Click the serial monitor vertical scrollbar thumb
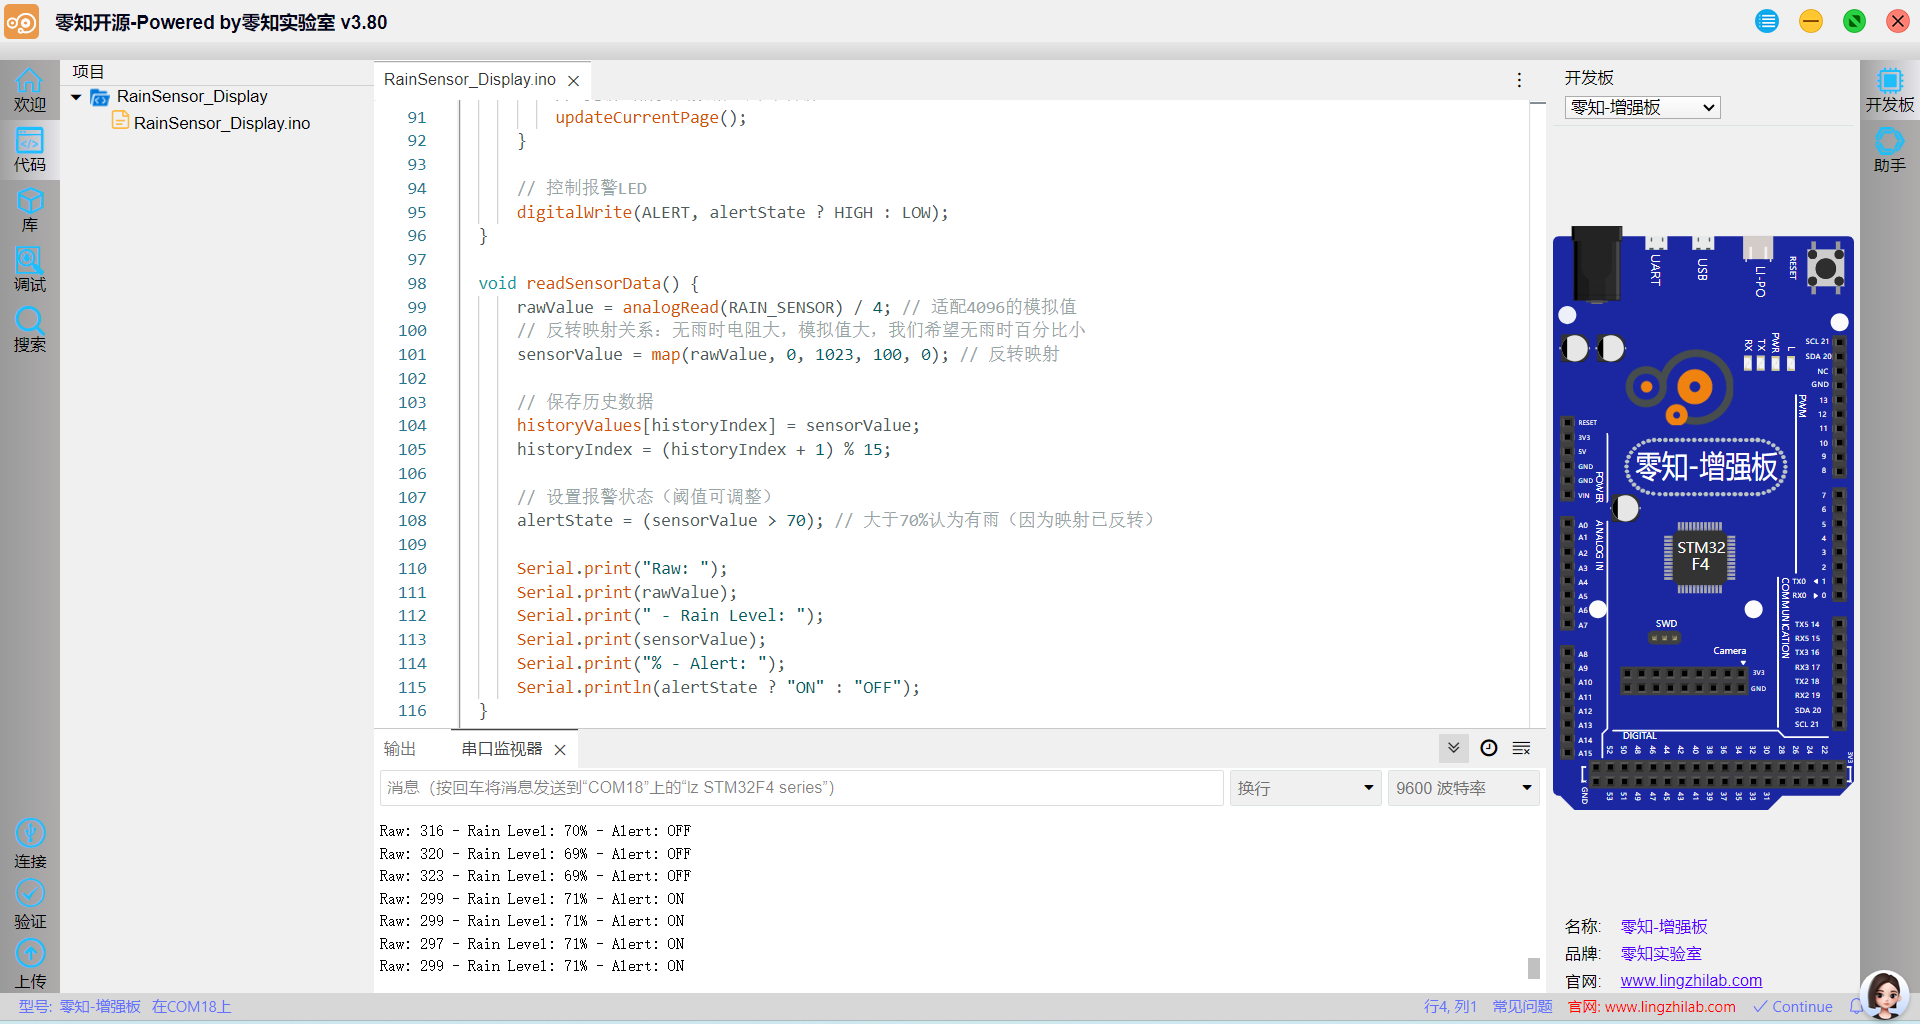This screenshot has width=1920, height=1024. pos(1533,967)
